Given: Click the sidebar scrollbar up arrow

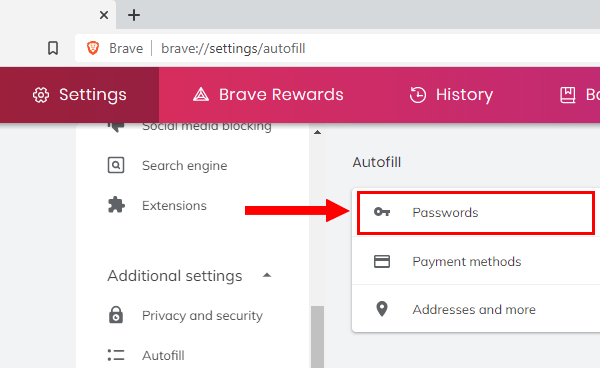Looking at the screenshot, I should pyautogui.click(x=317, y=132).
